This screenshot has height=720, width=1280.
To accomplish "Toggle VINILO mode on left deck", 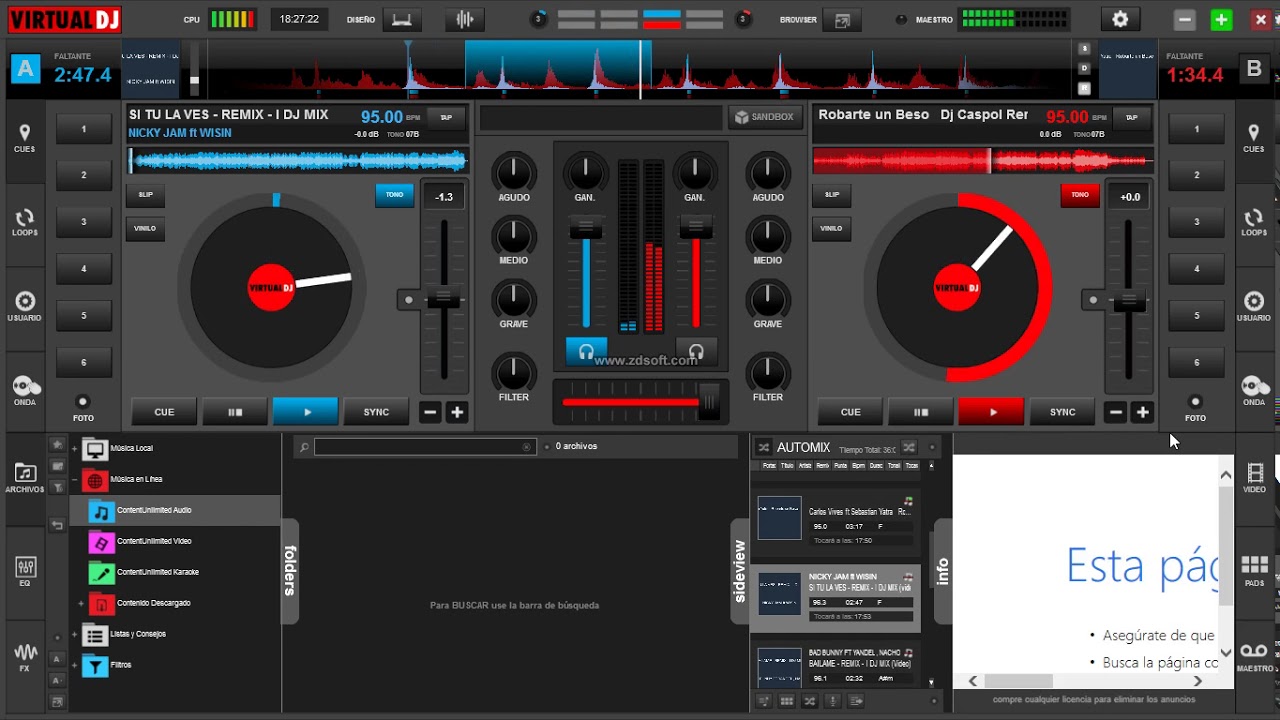I will 145,229.
